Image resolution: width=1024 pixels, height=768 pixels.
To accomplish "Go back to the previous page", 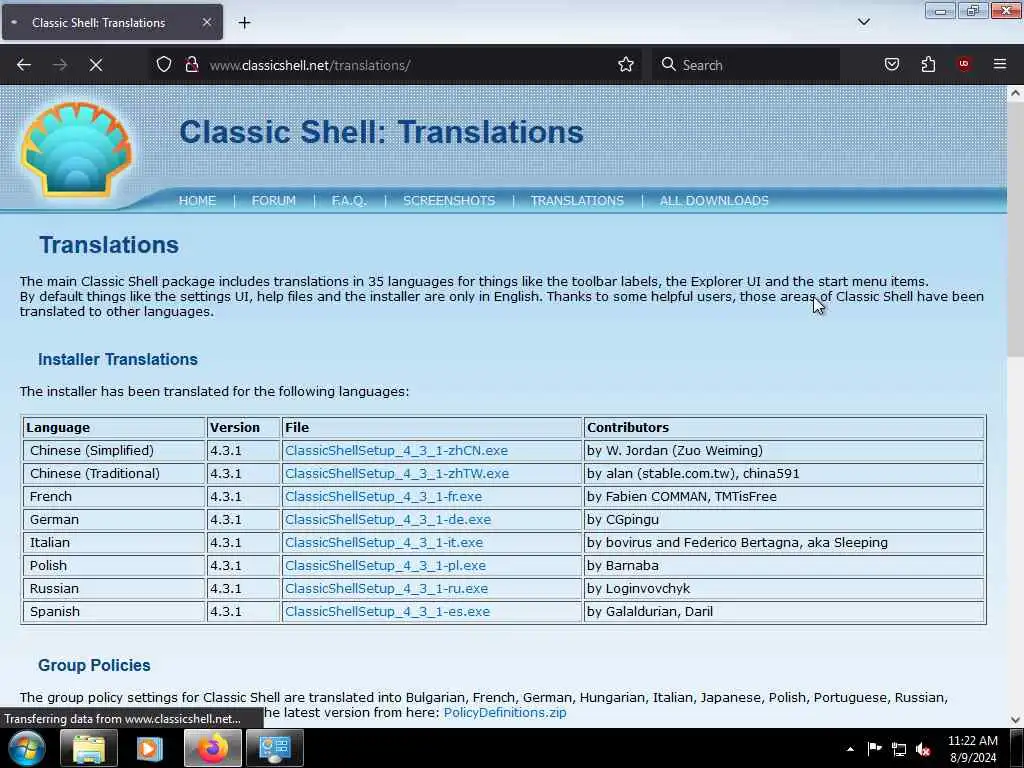I will 24,65.
